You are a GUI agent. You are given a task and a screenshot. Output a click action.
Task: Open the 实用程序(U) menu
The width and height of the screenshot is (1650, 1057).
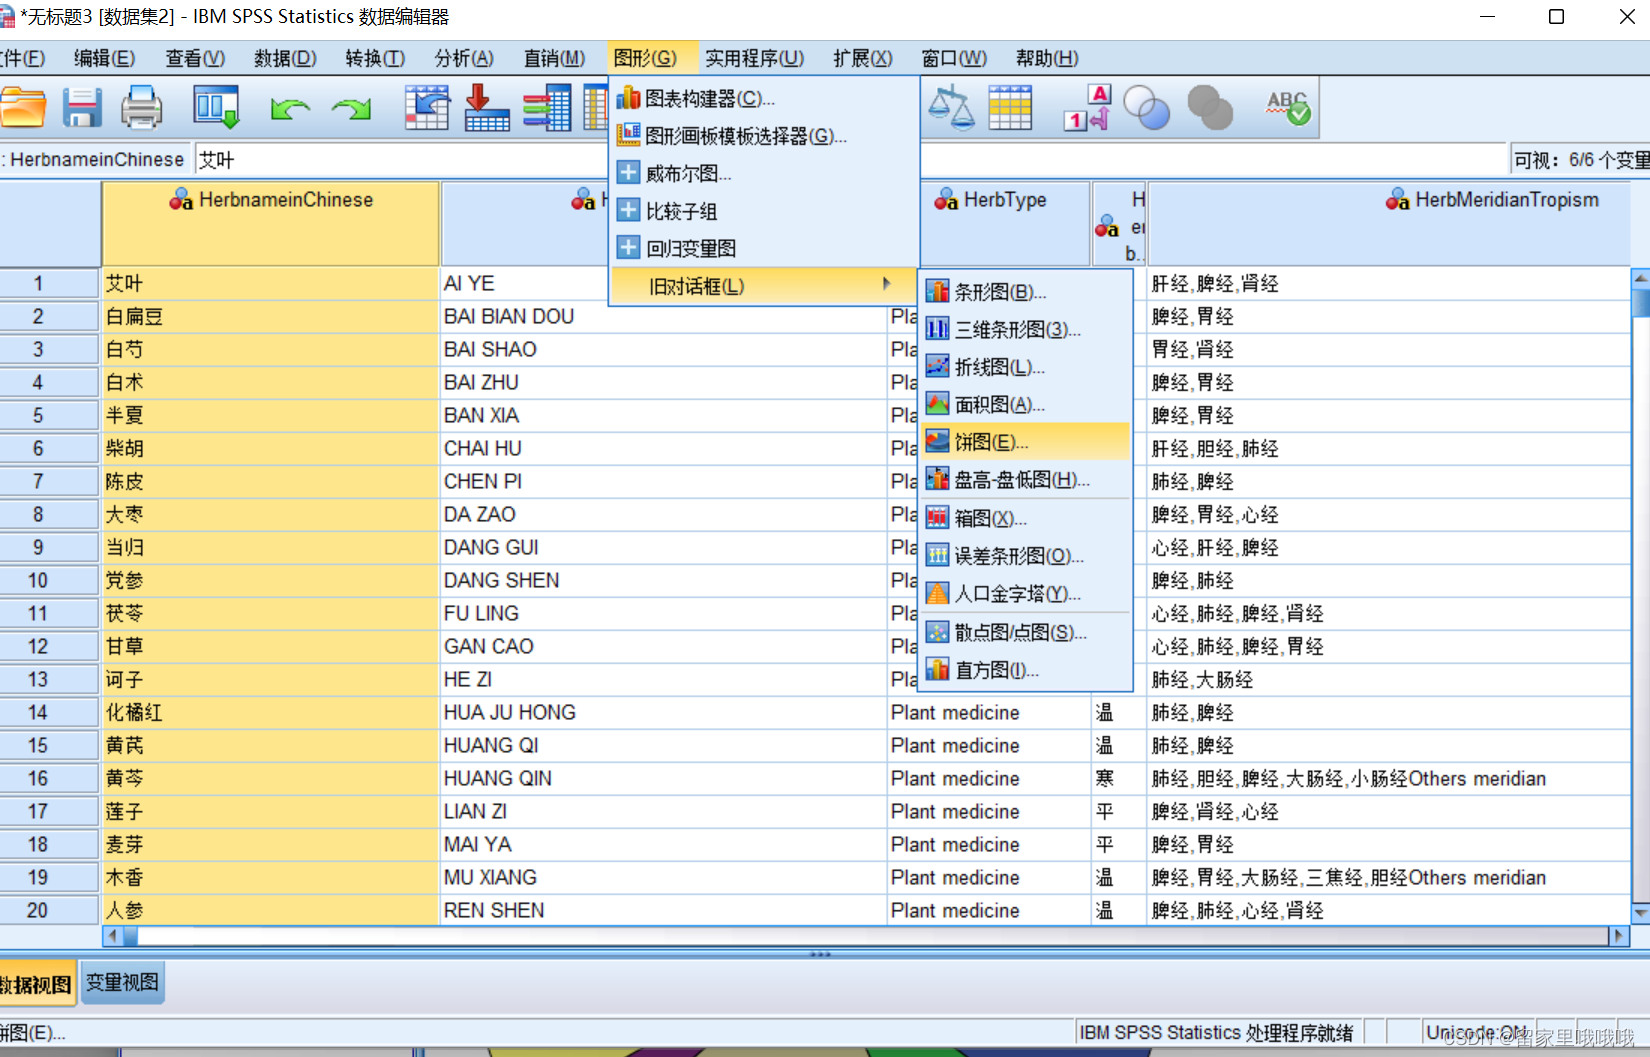[754, 58]
